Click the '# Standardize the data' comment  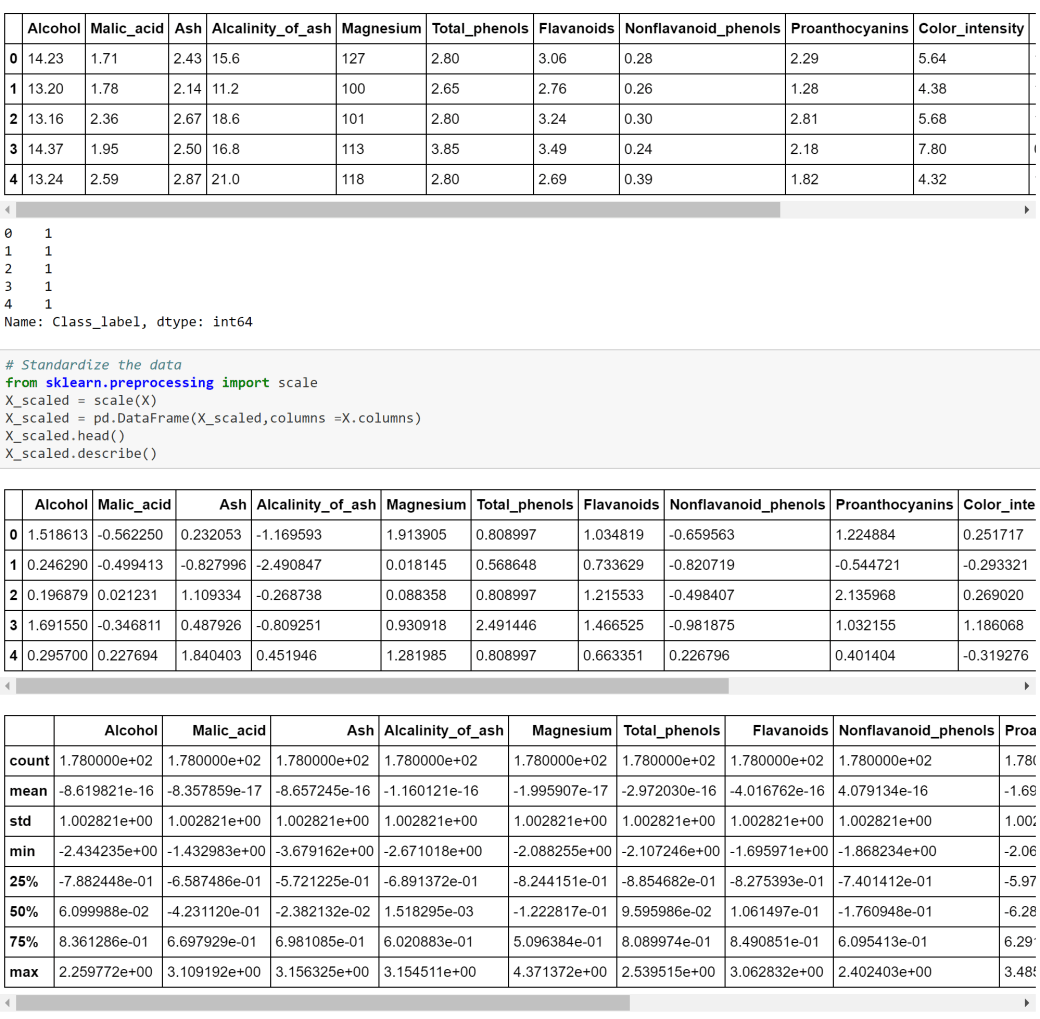93,365
